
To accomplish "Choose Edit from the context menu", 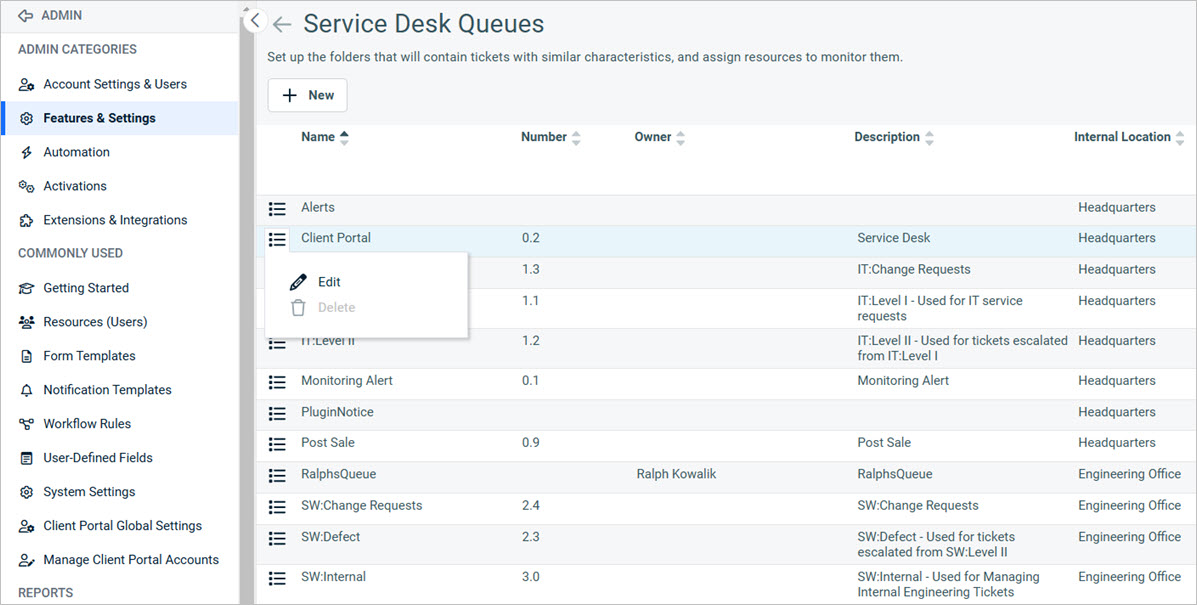I will pyautogui.click(x=330, y=281).
